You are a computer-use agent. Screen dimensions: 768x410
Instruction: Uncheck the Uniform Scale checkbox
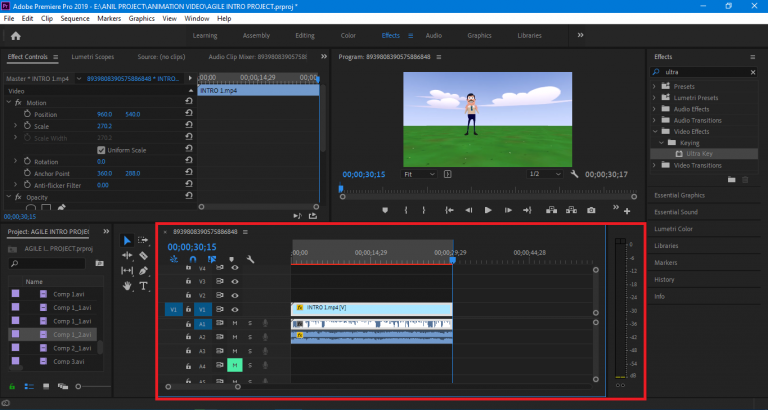[101, 150]
